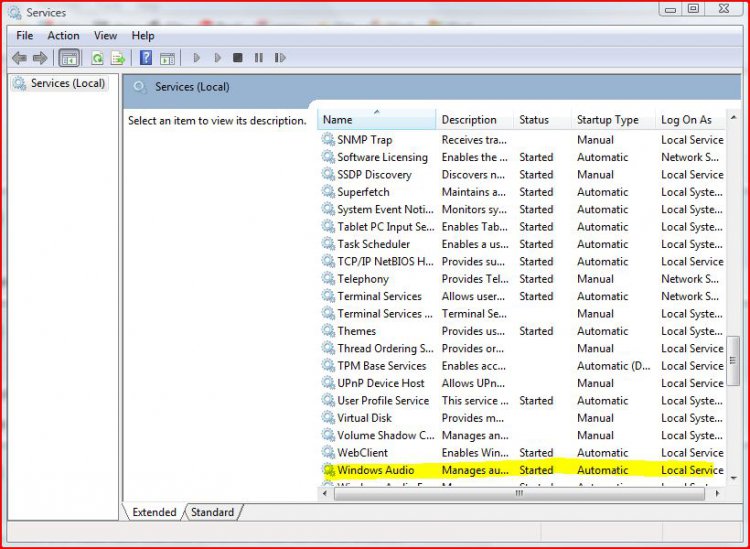750x549 pixels.
Task: Select the Terminal Services service with Started status
Action: click(379, 296)
